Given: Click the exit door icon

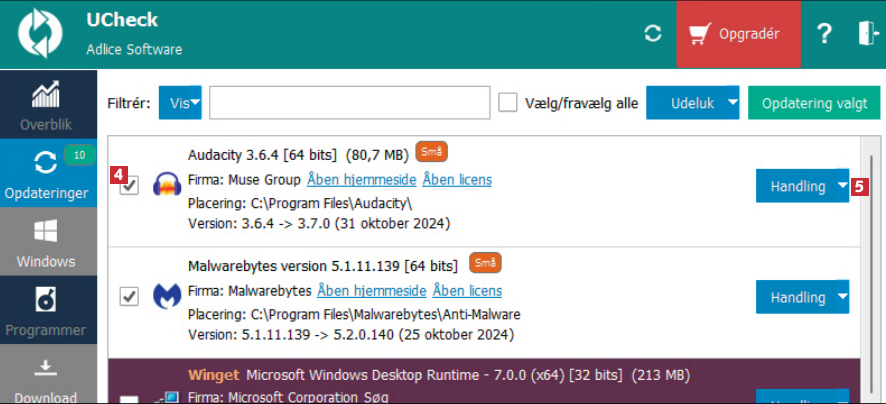Looking at the screenshot, I should coord(864,34).
